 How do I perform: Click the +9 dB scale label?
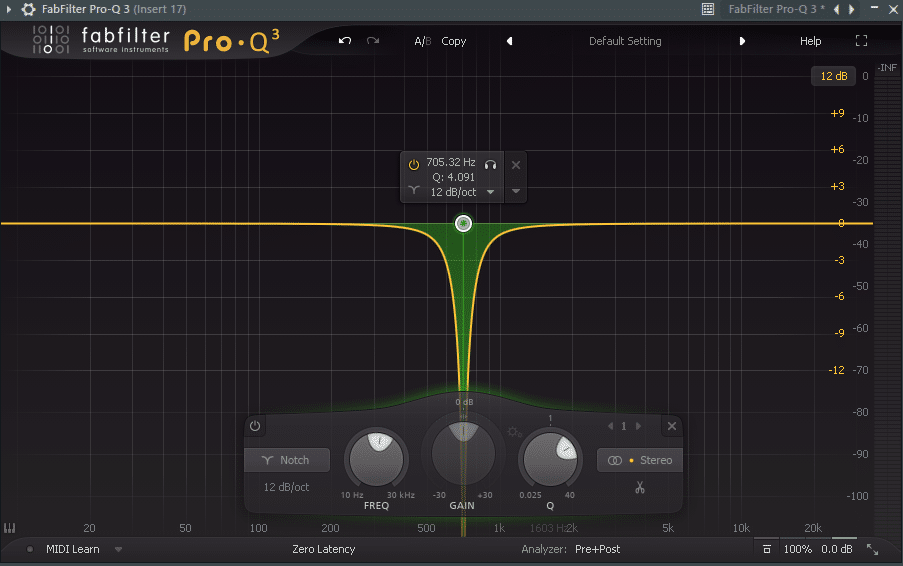tap(837, 113)
